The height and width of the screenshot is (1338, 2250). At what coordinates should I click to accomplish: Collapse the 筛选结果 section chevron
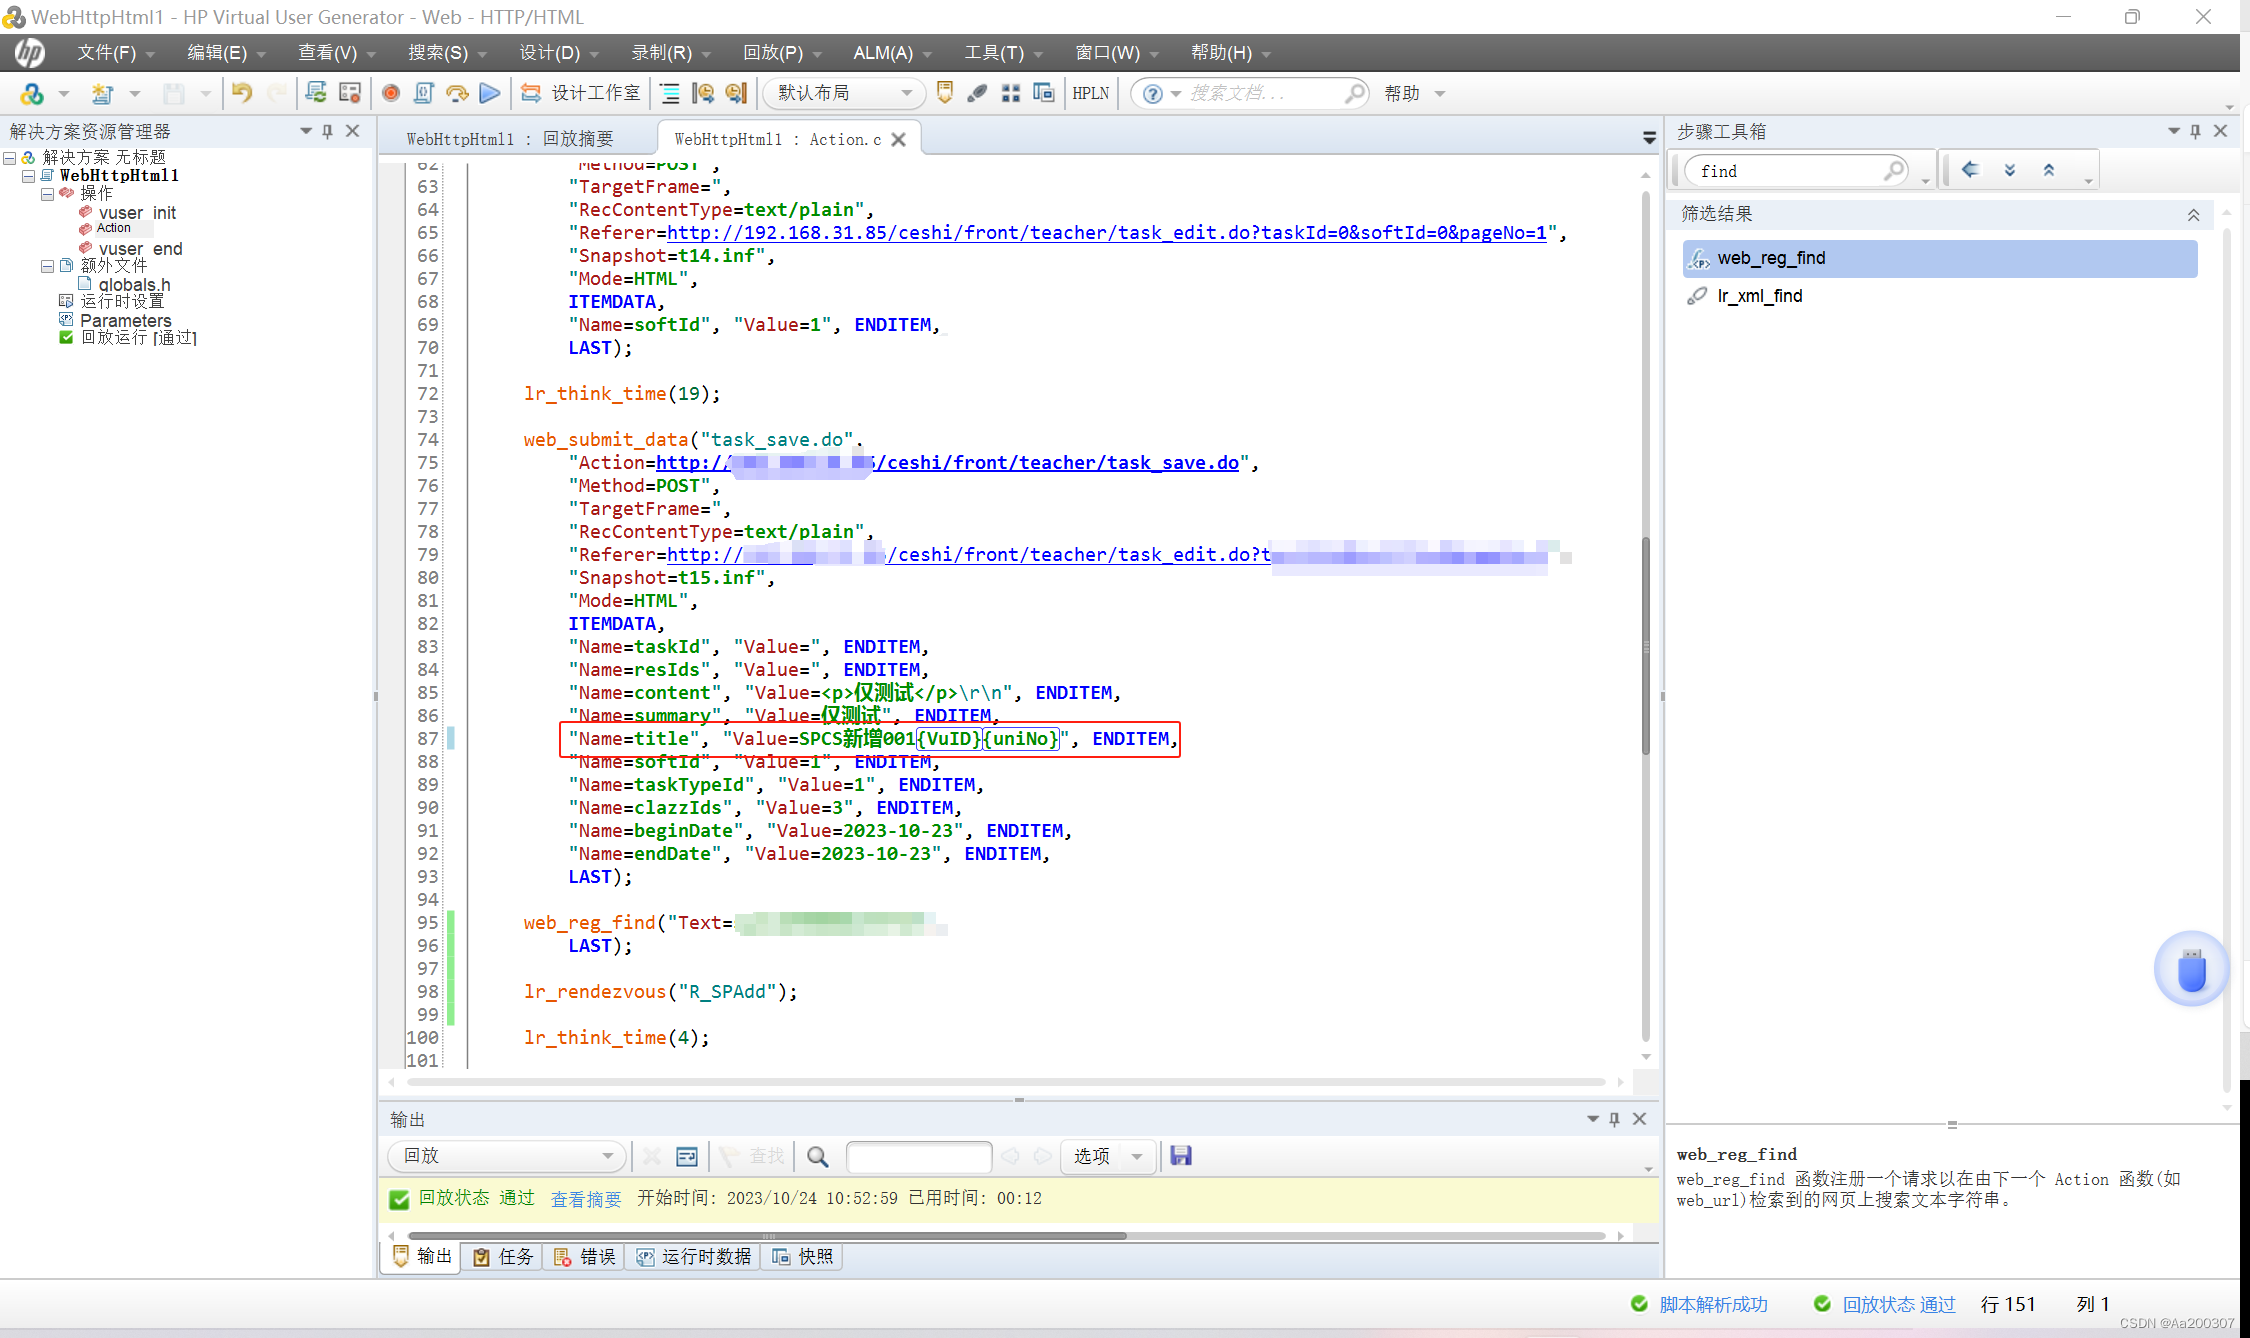click(2193, 214)
